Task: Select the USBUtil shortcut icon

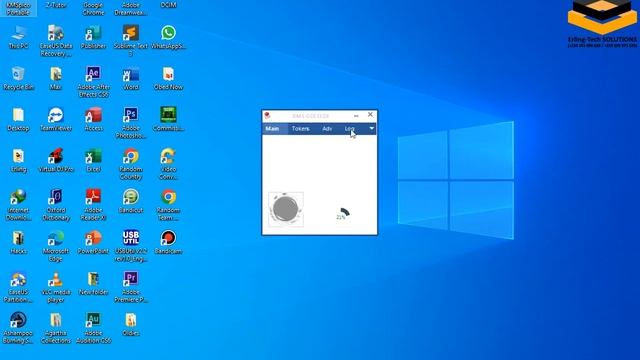Action: pos(131,247)
